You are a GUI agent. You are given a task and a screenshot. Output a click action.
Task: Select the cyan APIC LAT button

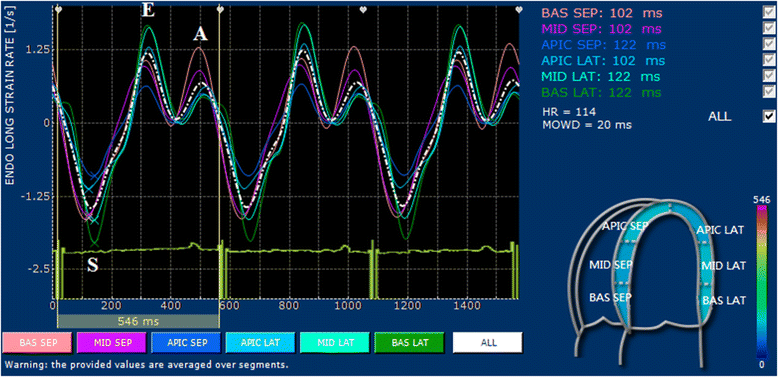(260, 342)
